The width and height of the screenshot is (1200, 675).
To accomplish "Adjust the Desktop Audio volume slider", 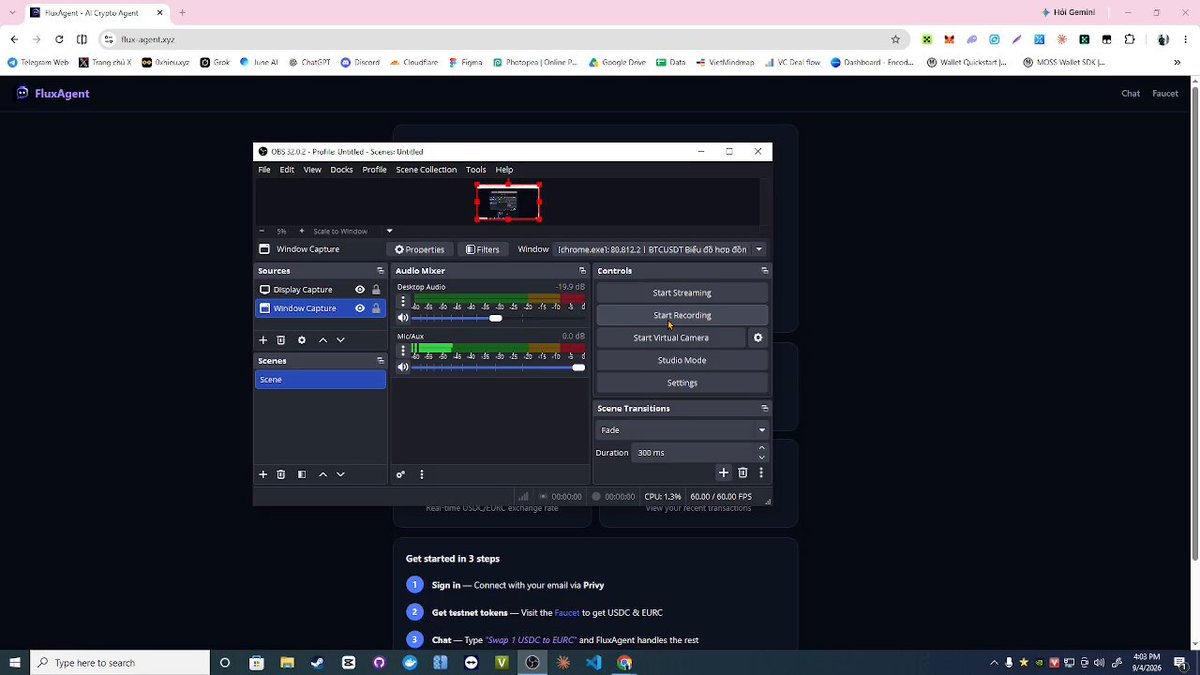I will [x=495, y=318].
